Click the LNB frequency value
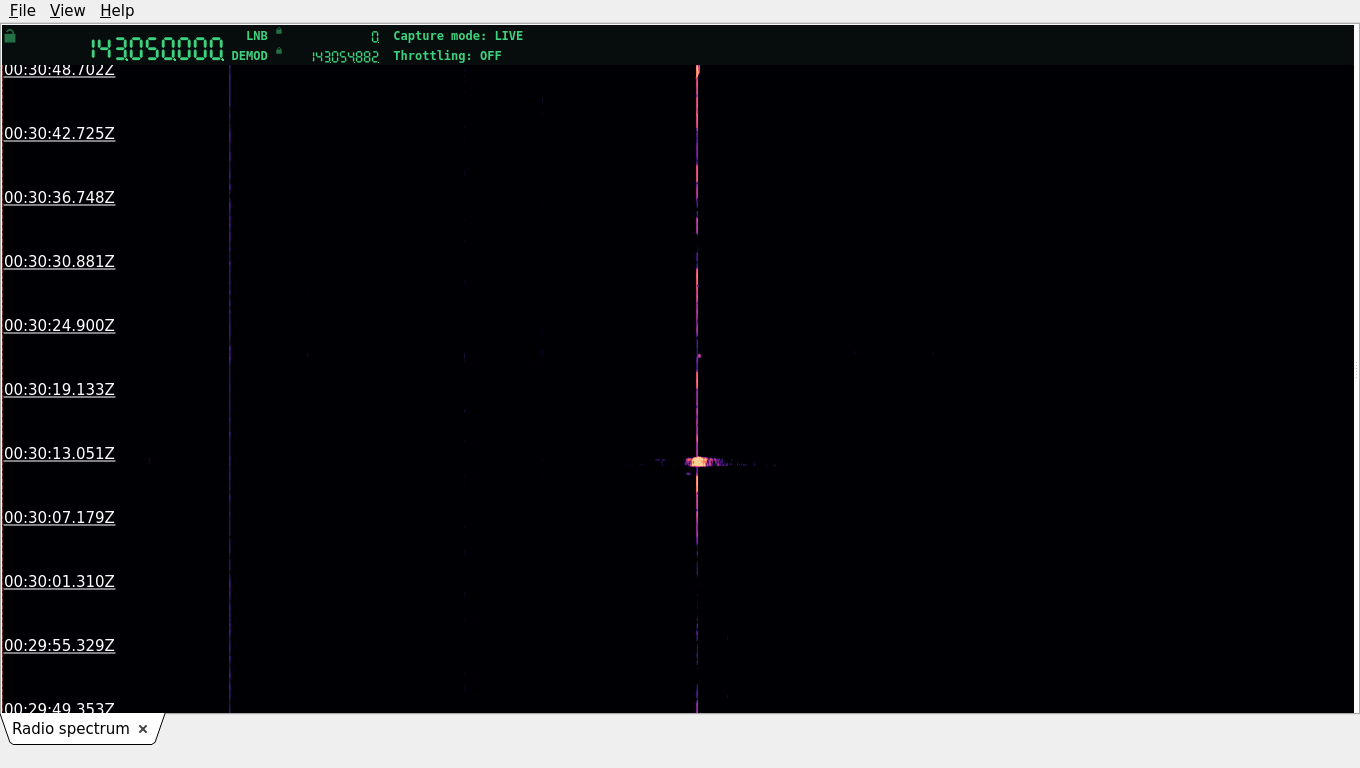1360x768 pixels. click(375, 37)
